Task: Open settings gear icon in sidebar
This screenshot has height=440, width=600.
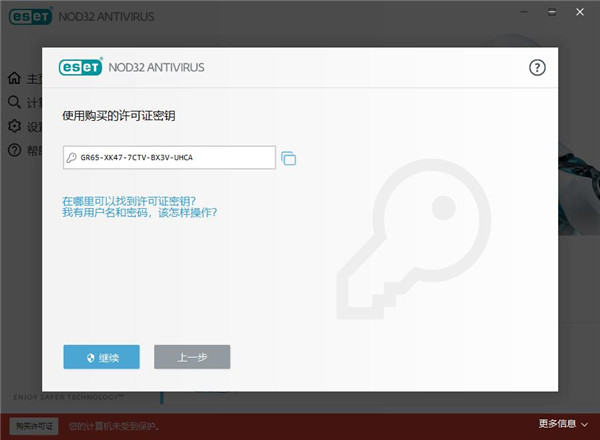Action: point(14,126)
